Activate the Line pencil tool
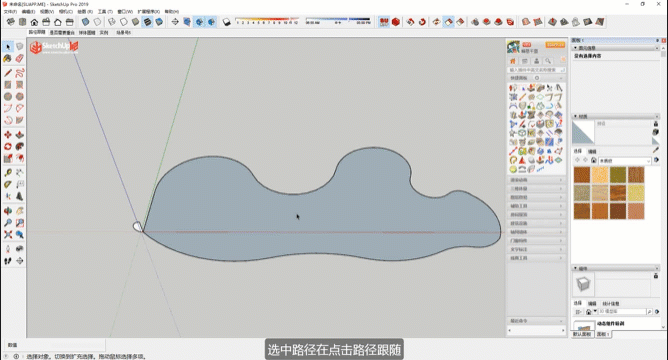This screenshot has height=360, width=668. pyautogui.click(x=8, y=73)
